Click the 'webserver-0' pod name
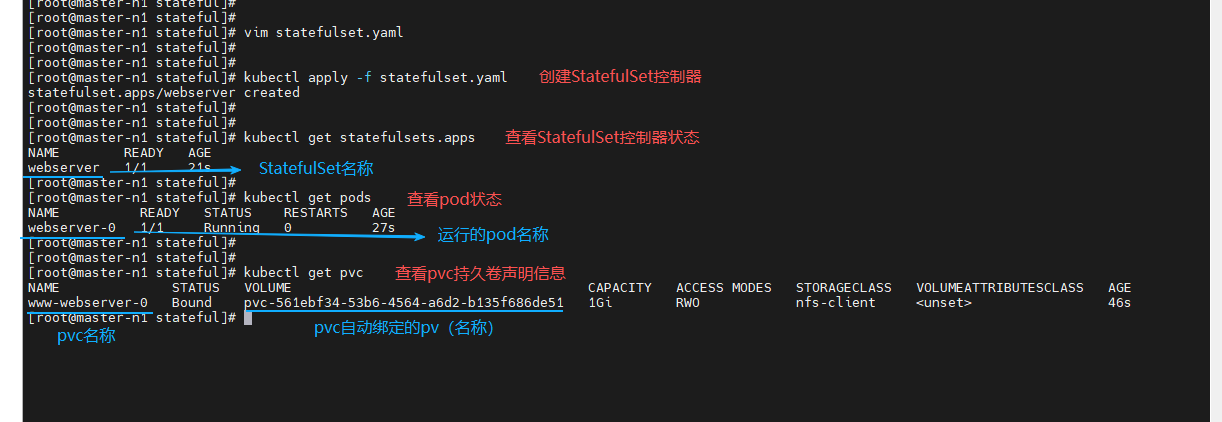Image resolution: width=1222 pixels, height=422 pixels. click(x=72, y=227)
